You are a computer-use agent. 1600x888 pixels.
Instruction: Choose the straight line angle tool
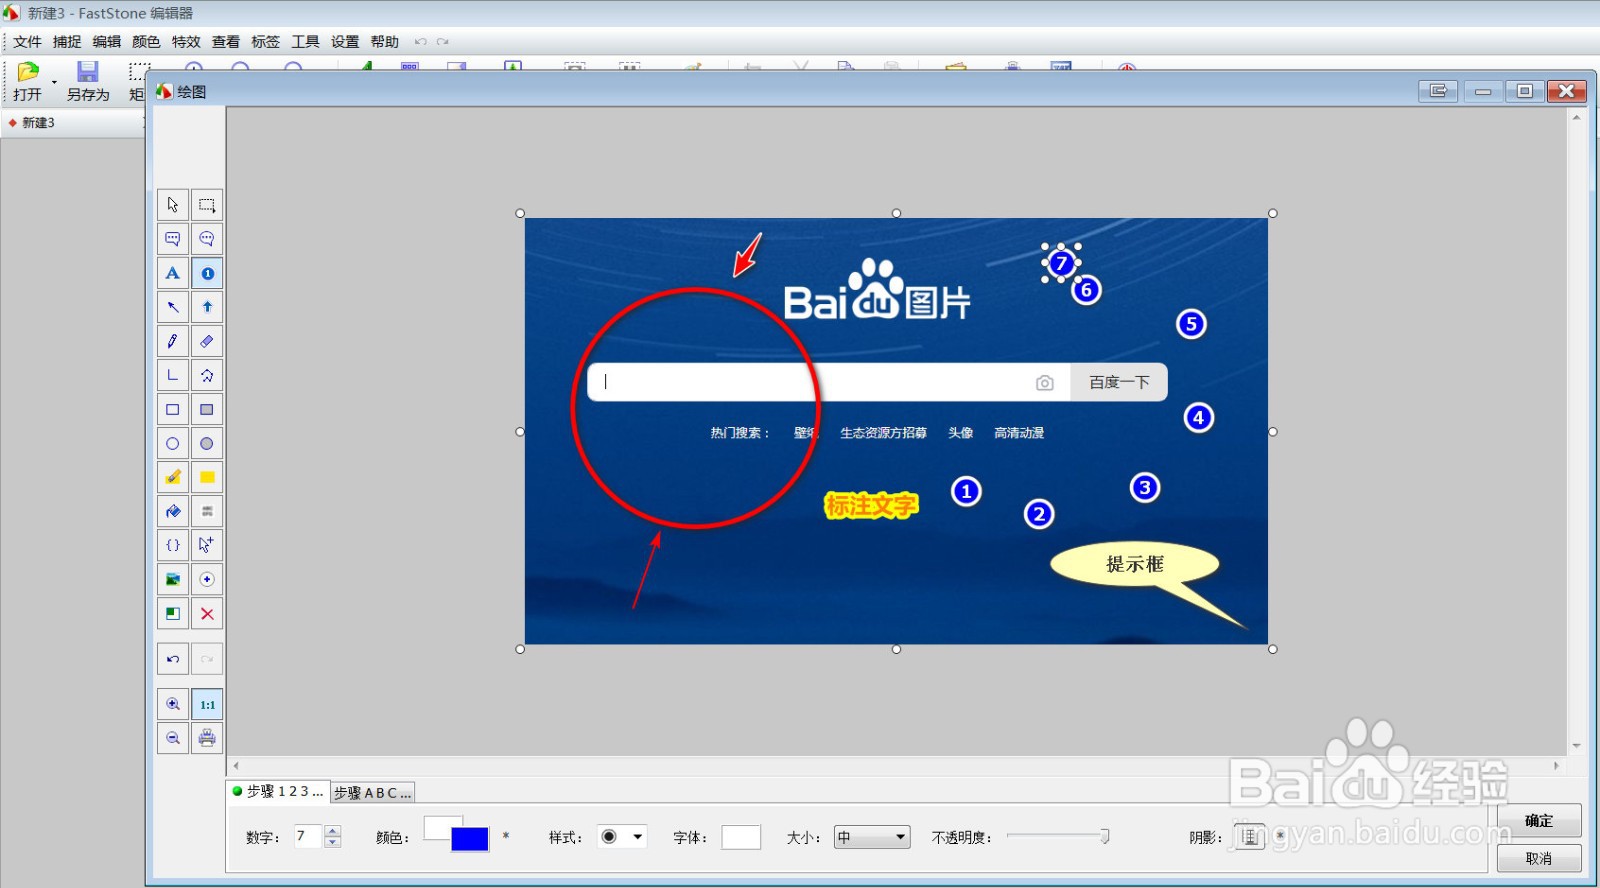(x=172, y=375)
